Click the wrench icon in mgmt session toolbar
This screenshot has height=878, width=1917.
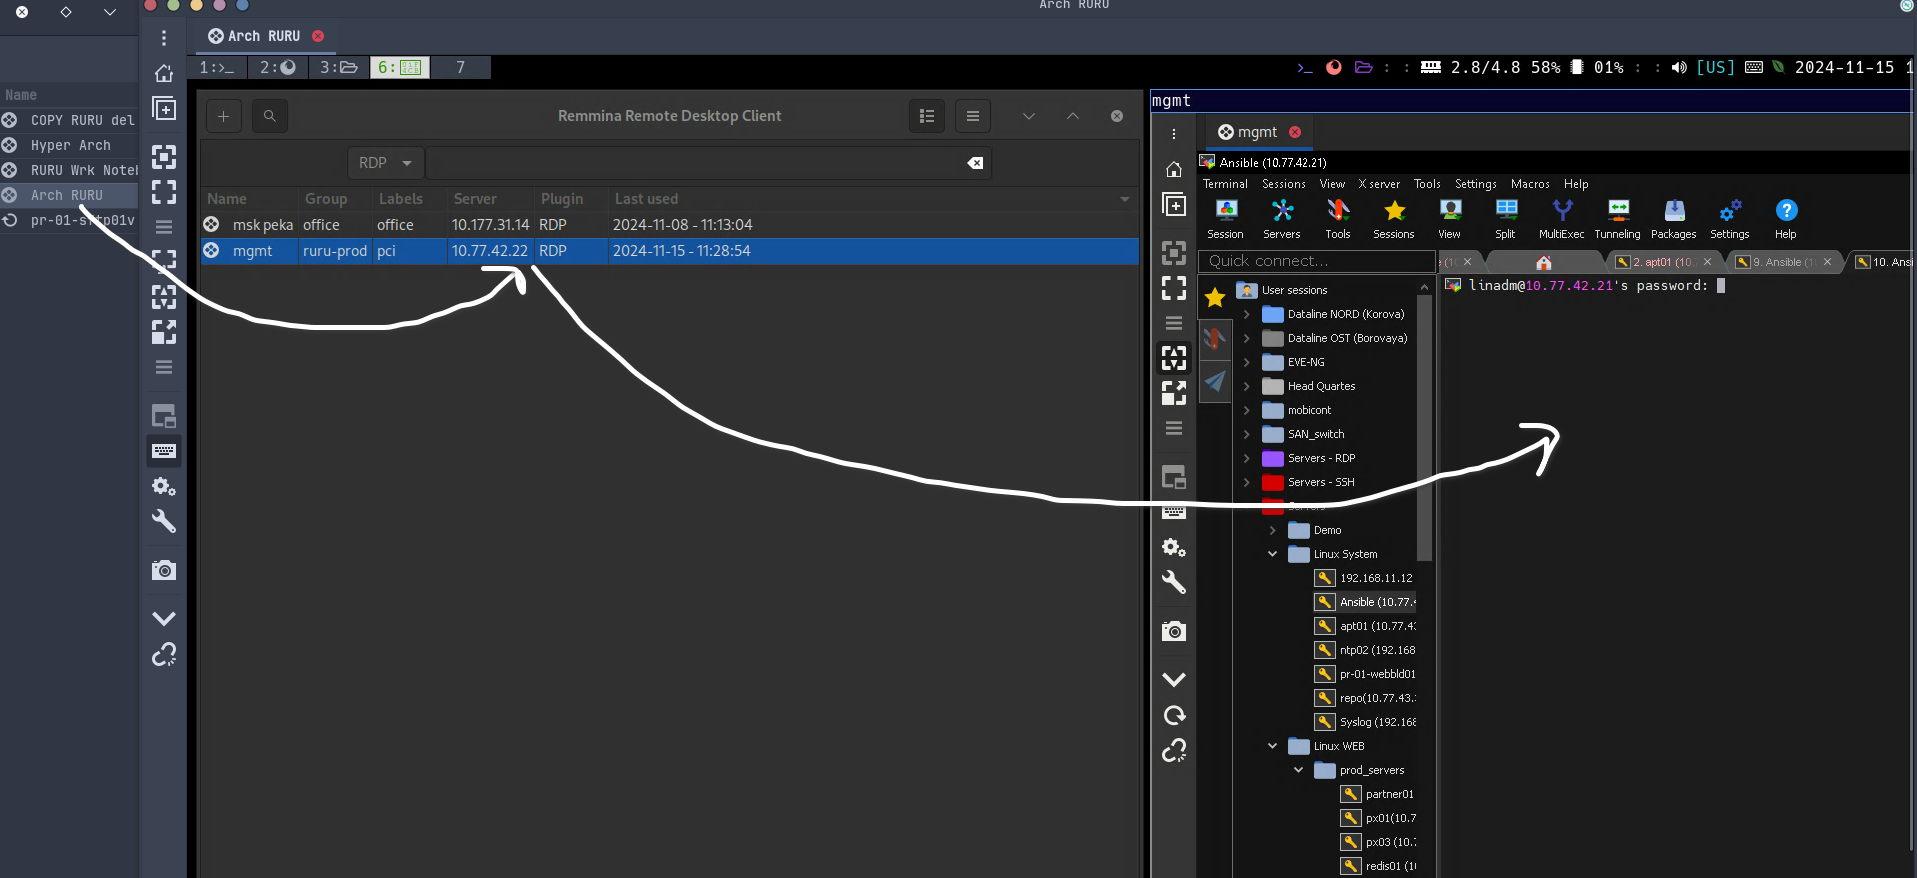[1174, 582]
